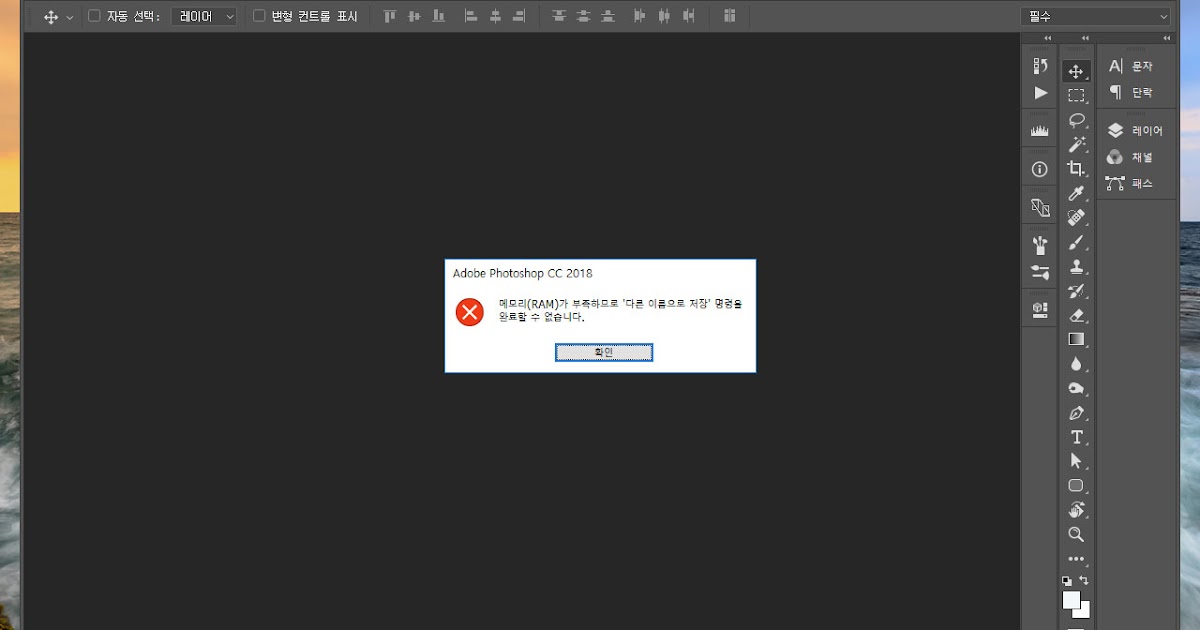Viewport: 1200px width, 630px height.
Task: Select the Crop tool
Action: coord(1076,169)
